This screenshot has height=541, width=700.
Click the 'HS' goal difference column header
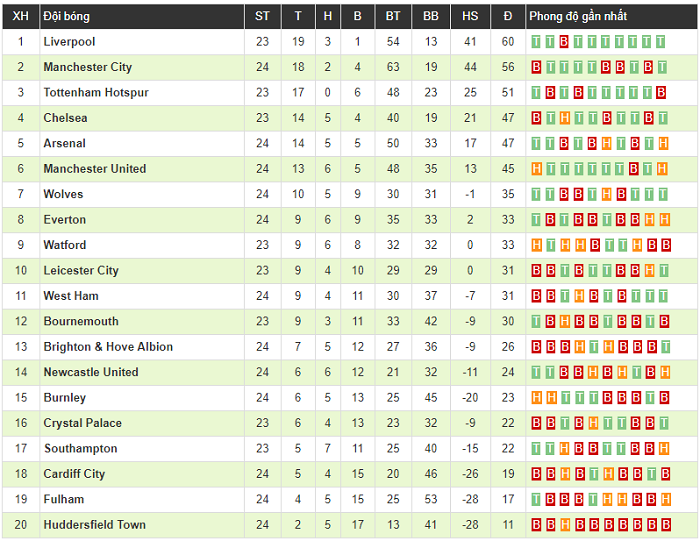pyautogui.click(x=470, y=16)
